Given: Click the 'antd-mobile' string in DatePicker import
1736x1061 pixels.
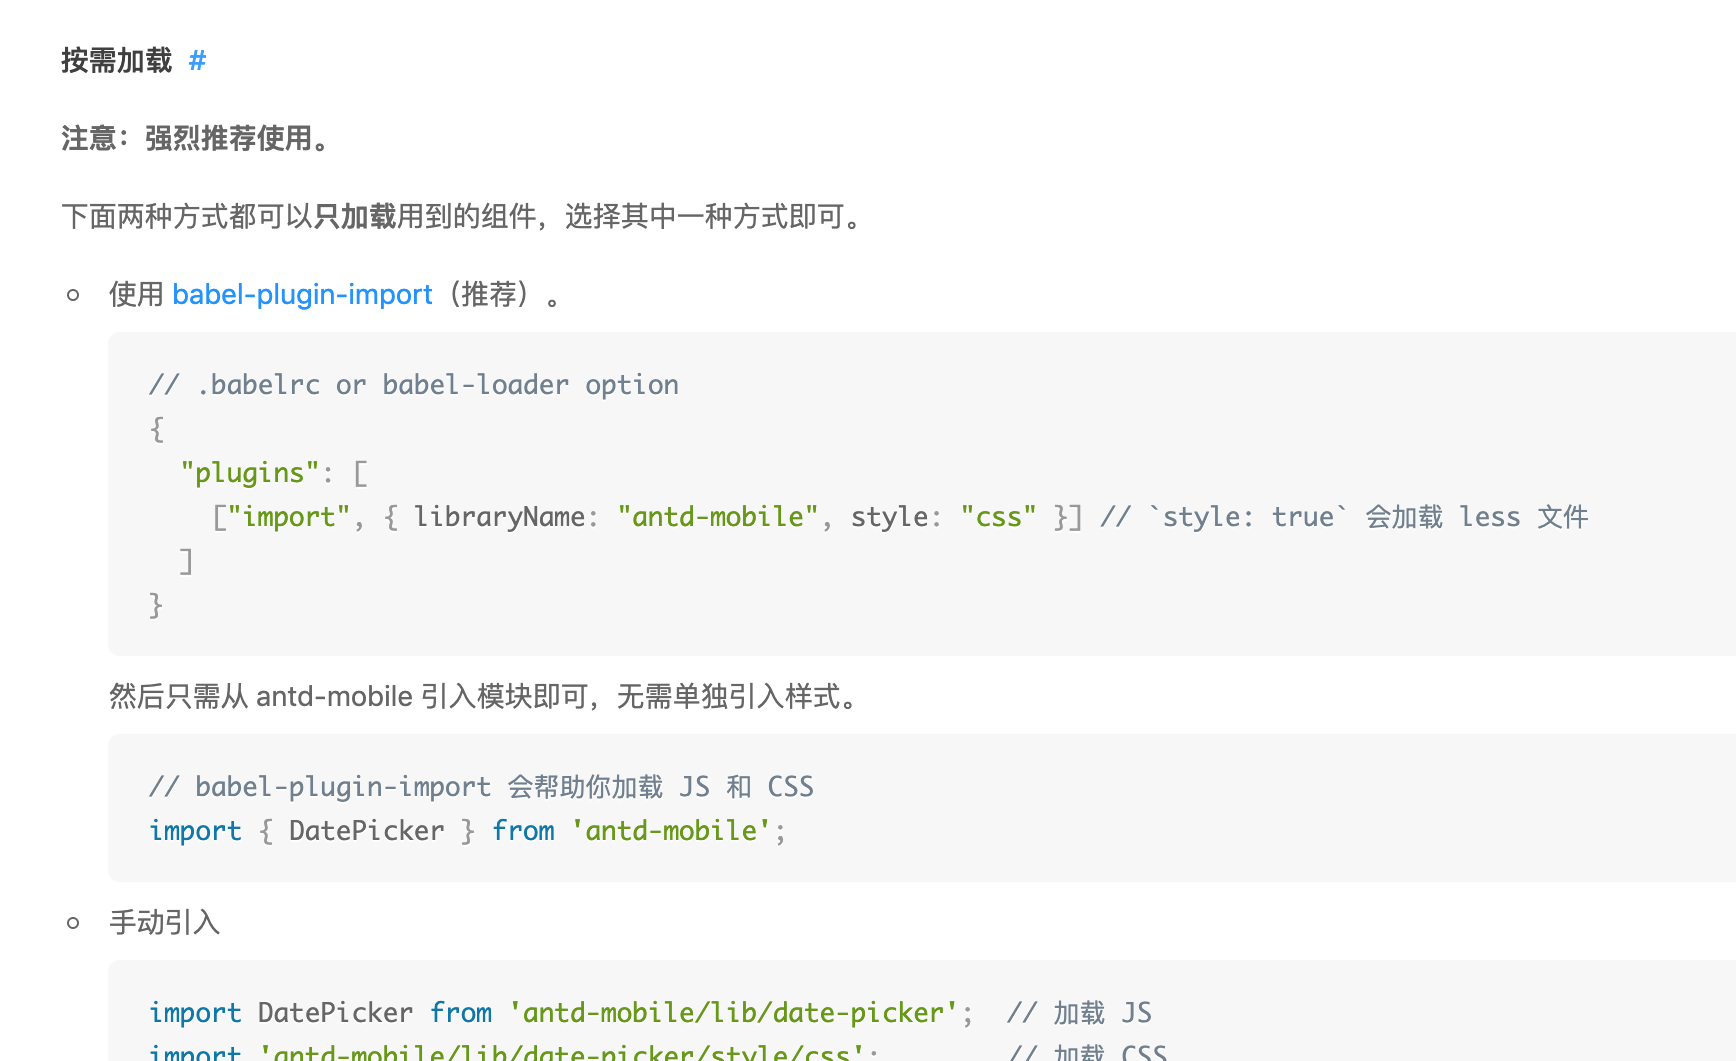Looking at the screenshot, I should pos(670,831).
